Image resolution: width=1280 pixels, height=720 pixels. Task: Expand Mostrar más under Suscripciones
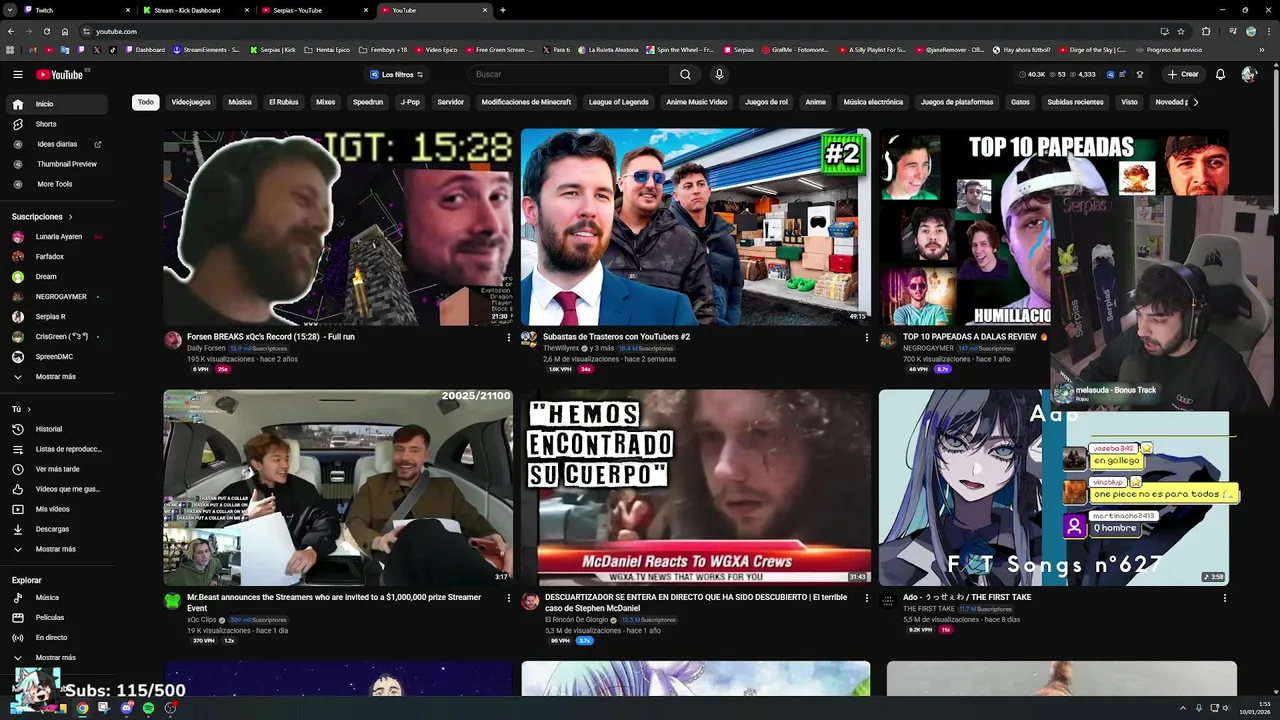pyautogui.click(x=57, y=377)
